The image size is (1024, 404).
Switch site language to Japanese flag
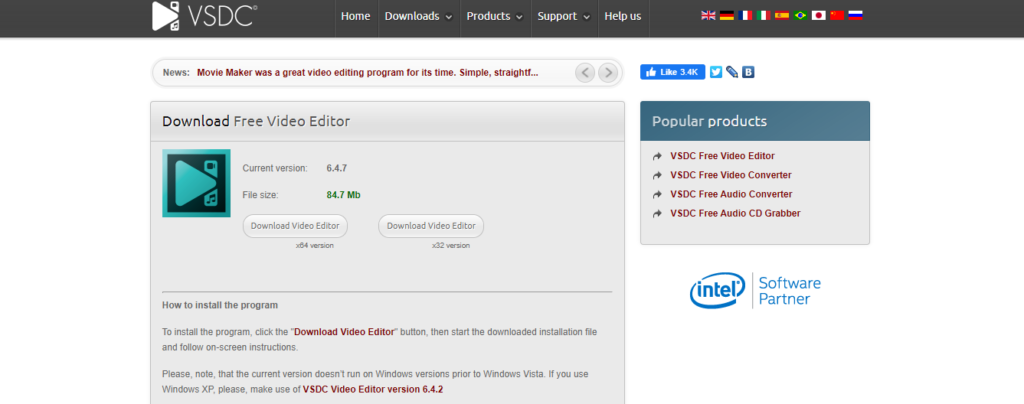(x=819, y=16)
